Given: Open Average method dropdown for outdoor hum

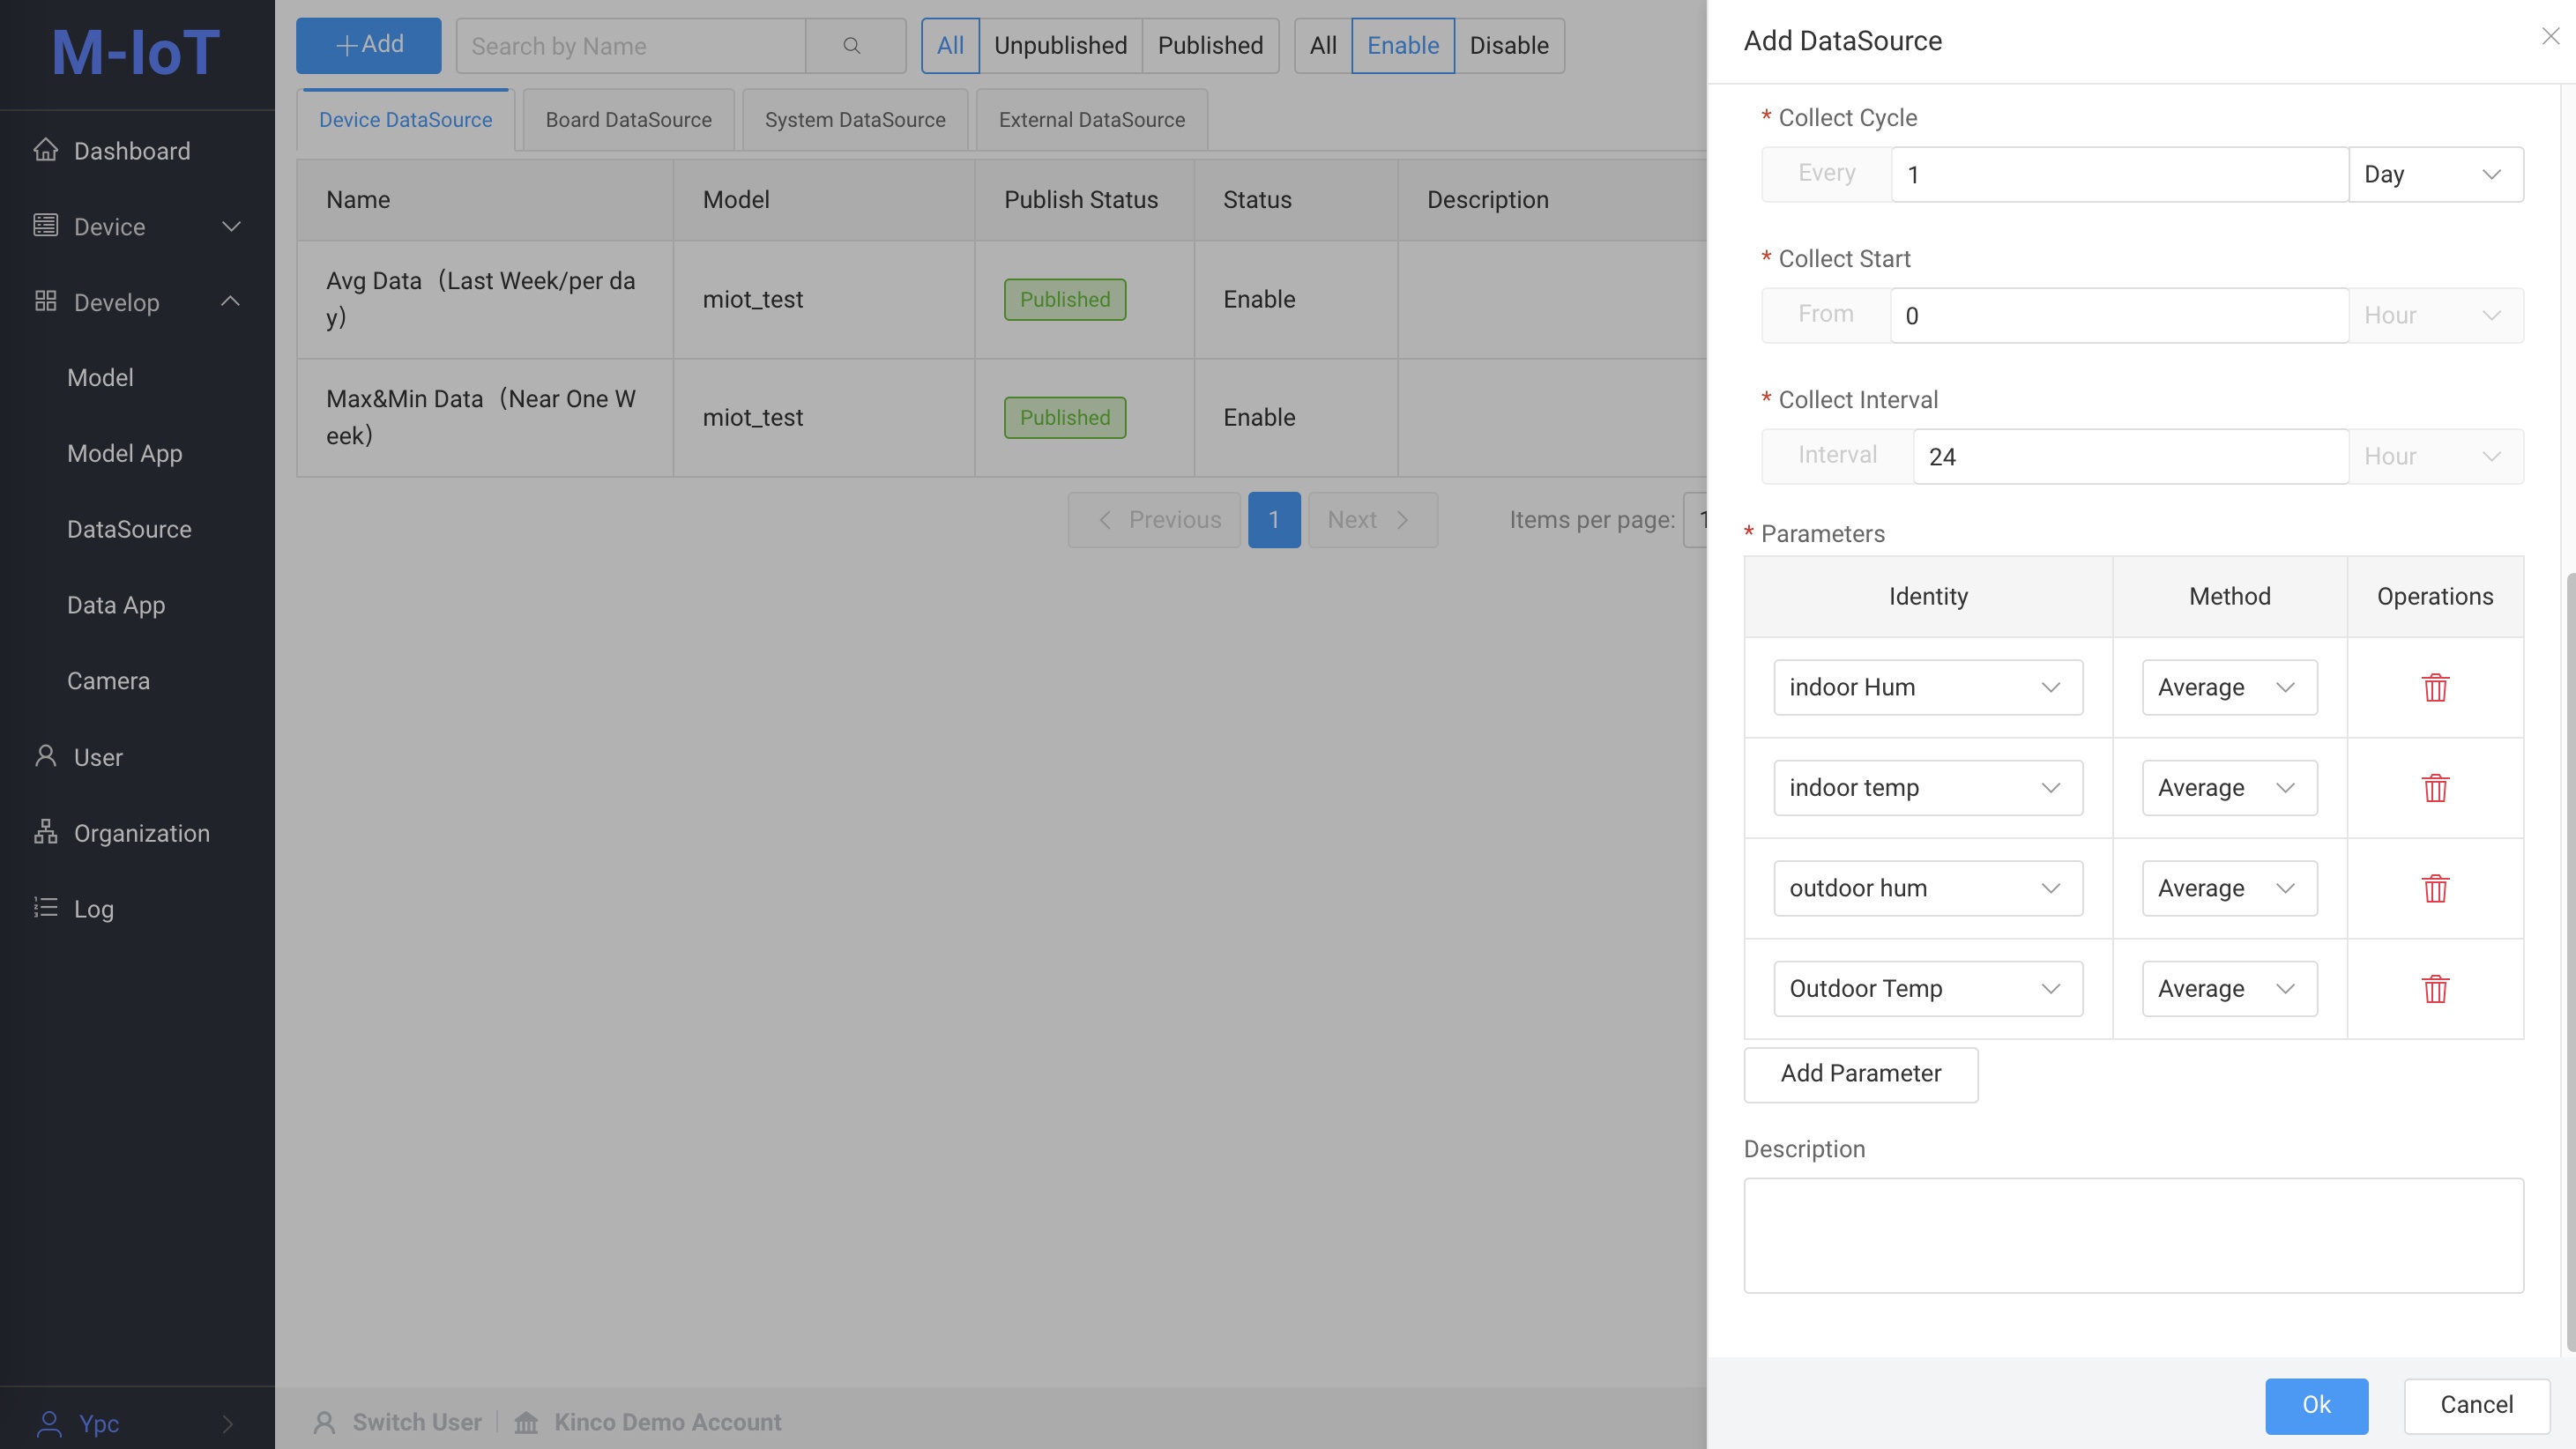Looking at the screenshot, I should coord(2229,888).
